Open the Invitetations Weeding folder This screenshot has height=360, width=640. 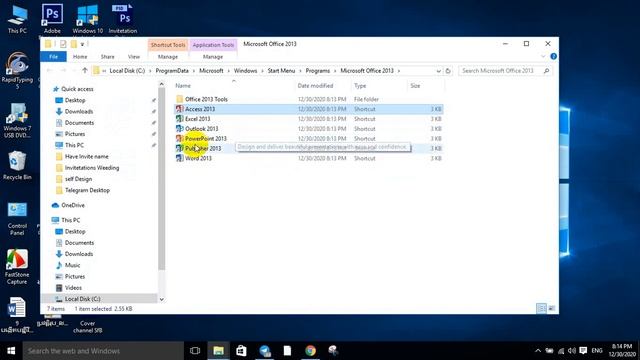click(92, 168)
